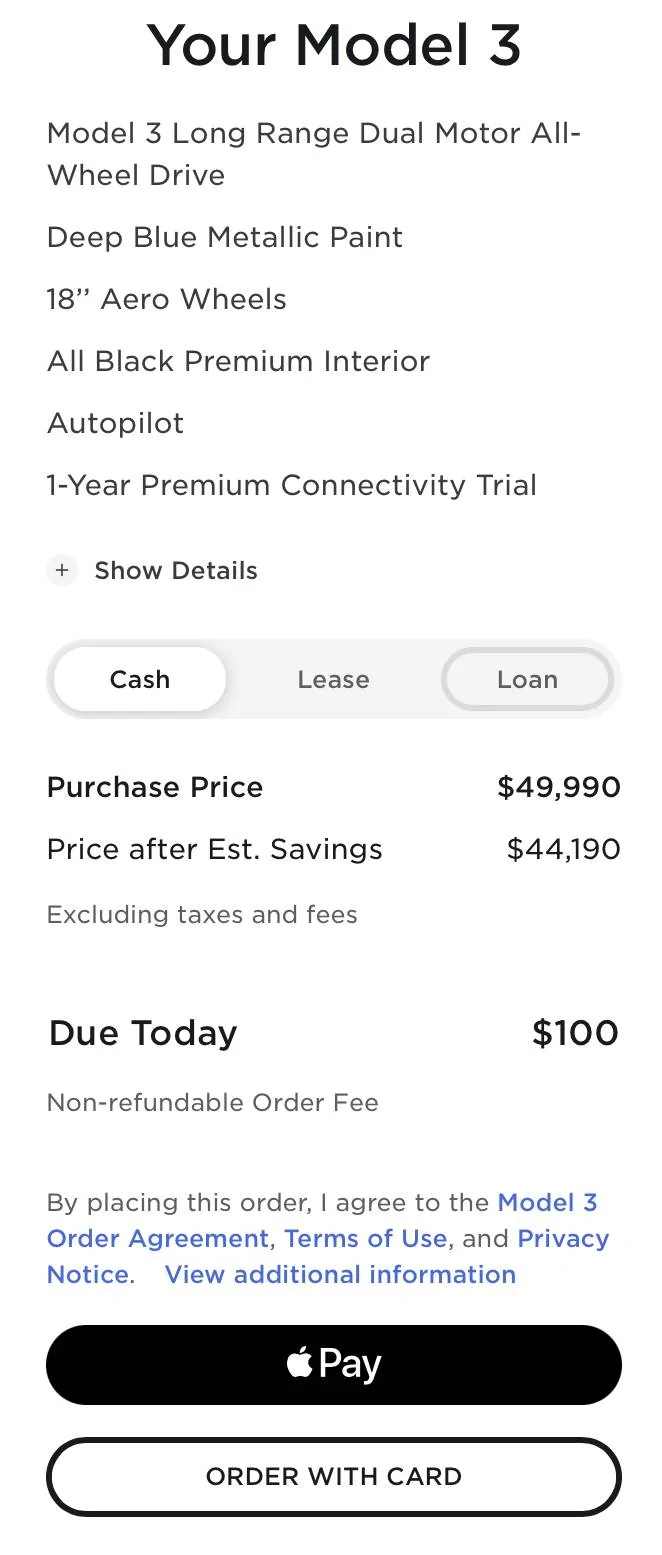Click the $44,190 price after savings
Image resolution: width=662 pixels, height=1555 pixels.
click(x=563, y=849)
